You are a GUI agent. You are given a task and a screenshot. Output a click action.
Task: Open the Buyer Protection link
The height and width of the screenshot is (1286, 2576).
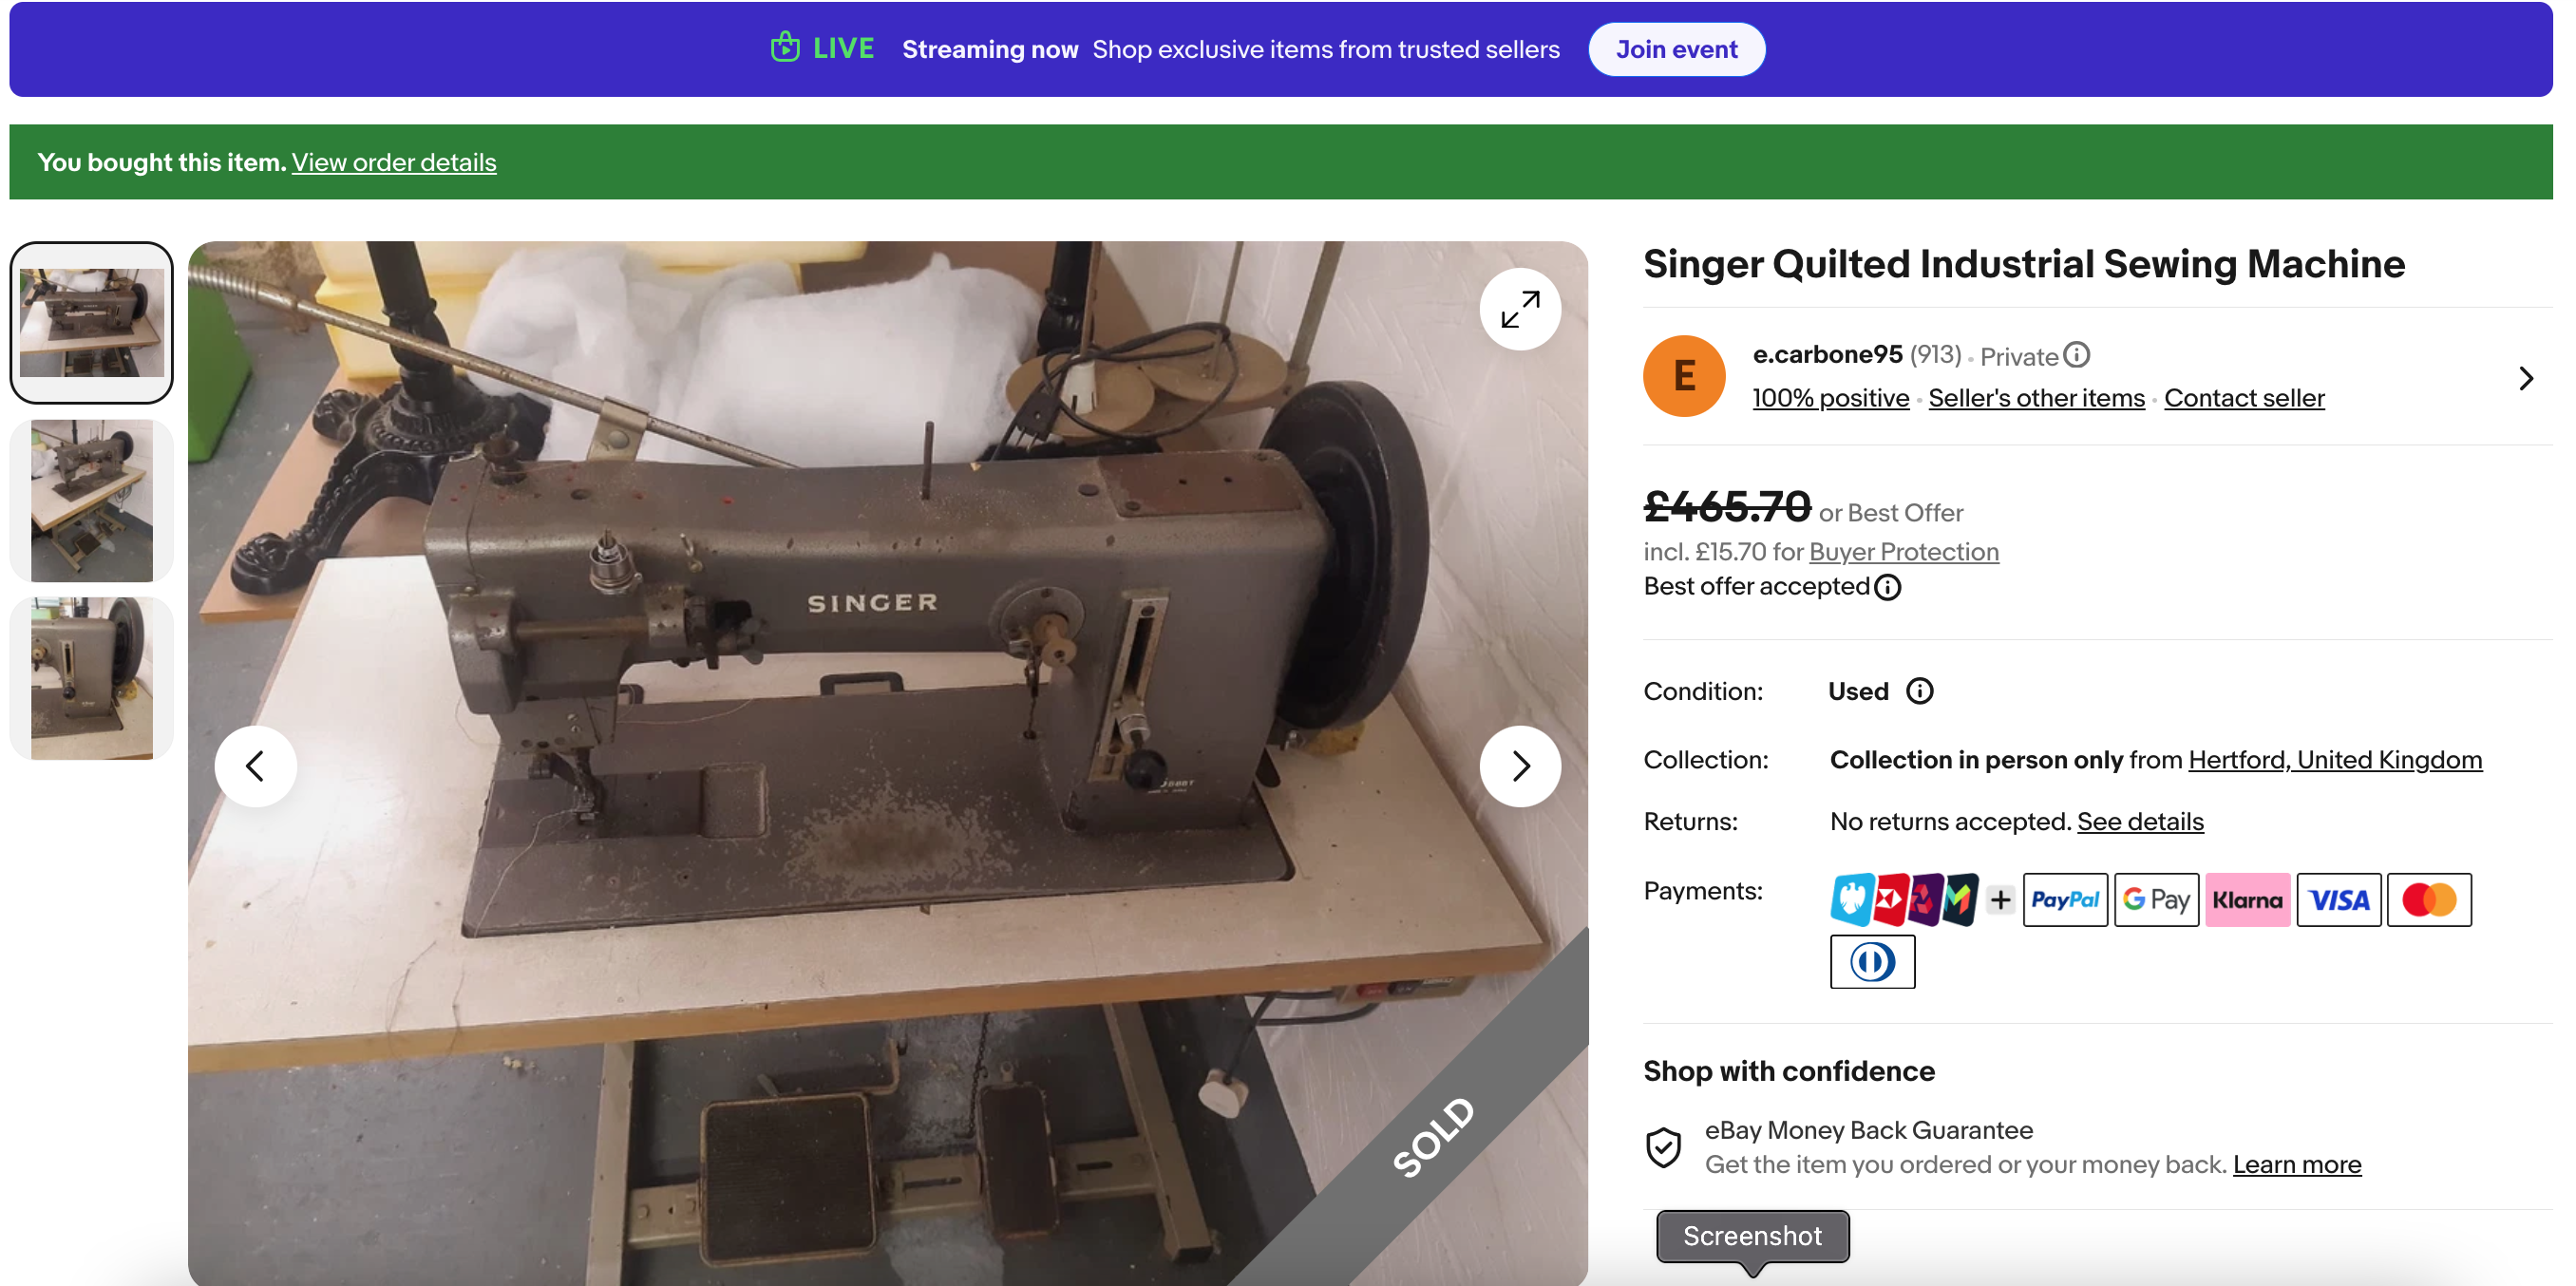1903,552
